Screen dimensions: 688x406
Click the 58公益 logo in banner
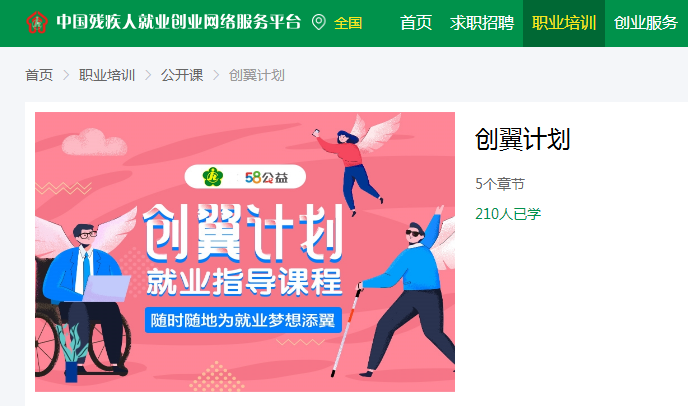[267, 177]
